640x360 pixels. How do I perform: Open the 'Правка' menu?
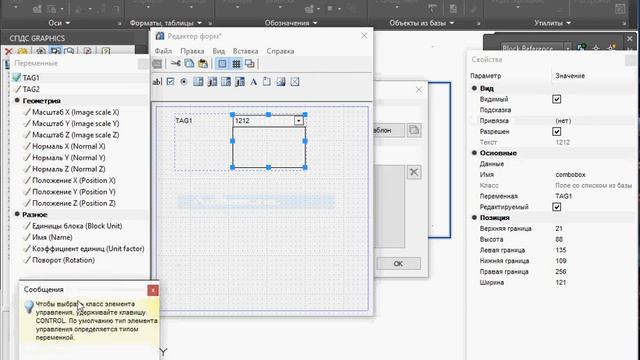pos(192,51)
